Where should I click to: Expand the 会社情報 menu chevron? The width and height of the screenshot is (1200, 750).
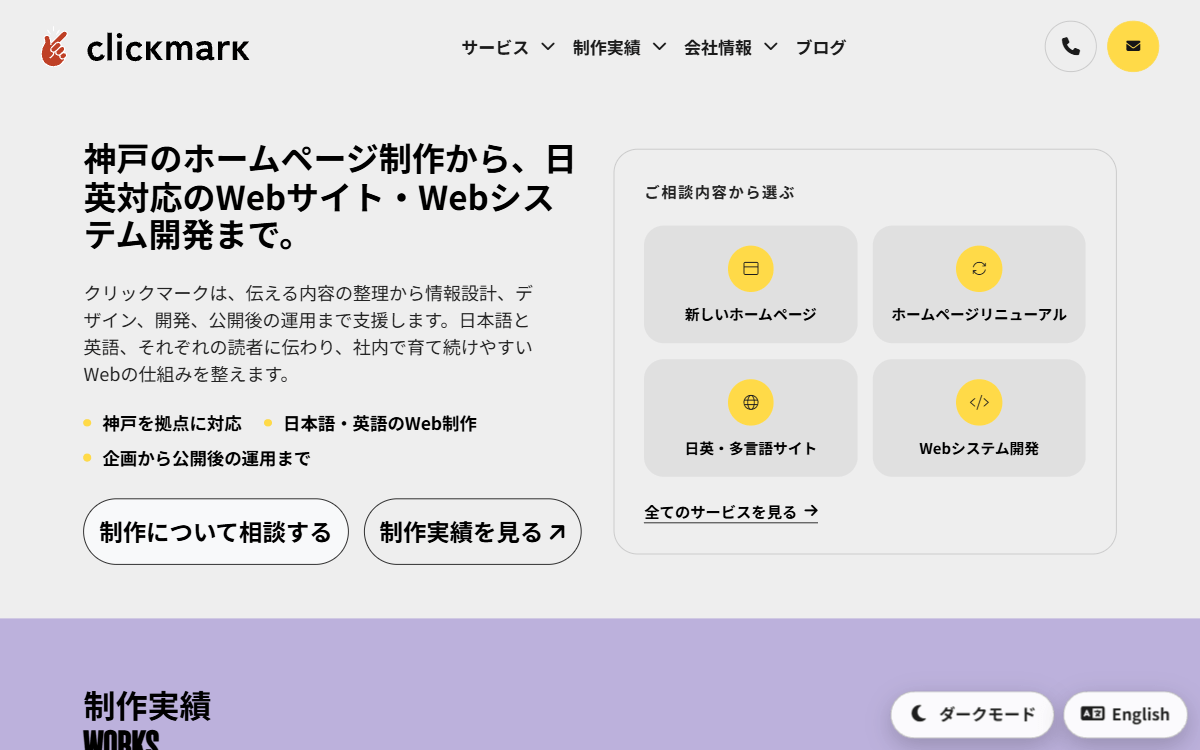click(x=770, y=46)
